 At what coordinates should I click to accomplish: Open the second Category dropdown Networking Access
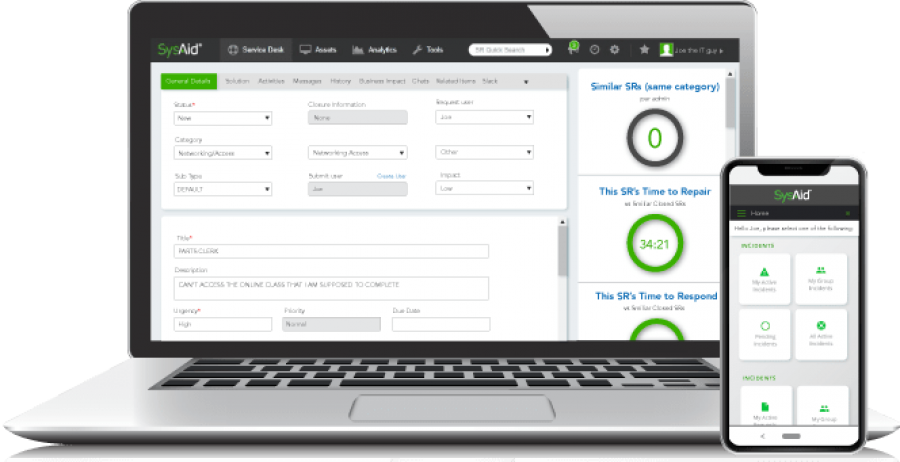click(358, 153)
